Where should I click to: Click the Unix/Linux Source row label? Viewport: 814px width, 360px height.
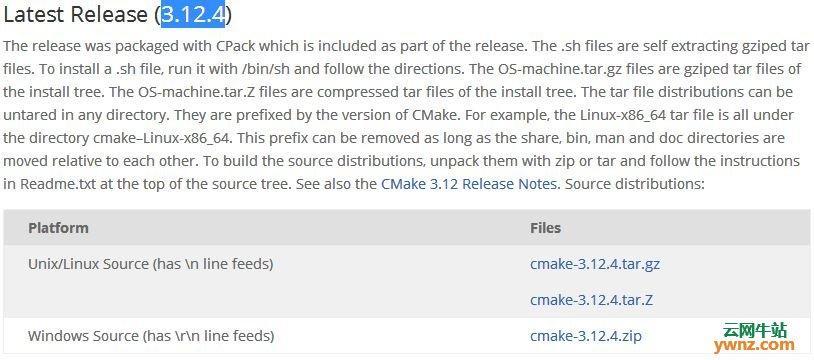tap(151, 264)
